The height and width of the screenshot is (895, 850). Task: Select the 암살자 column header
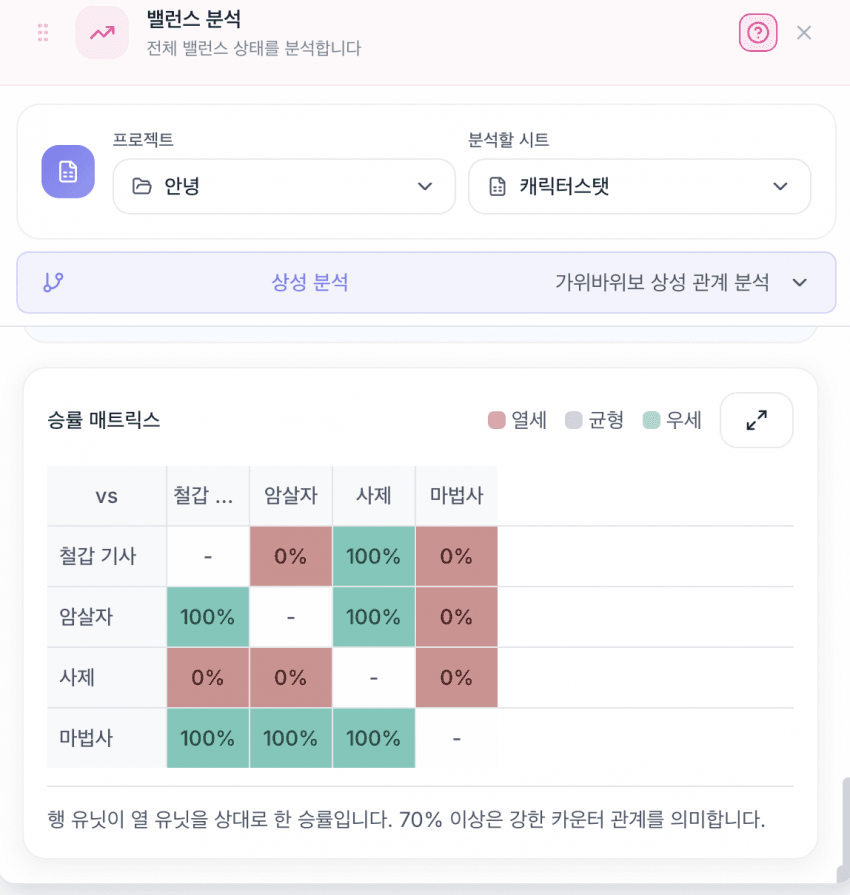point(291,495)
